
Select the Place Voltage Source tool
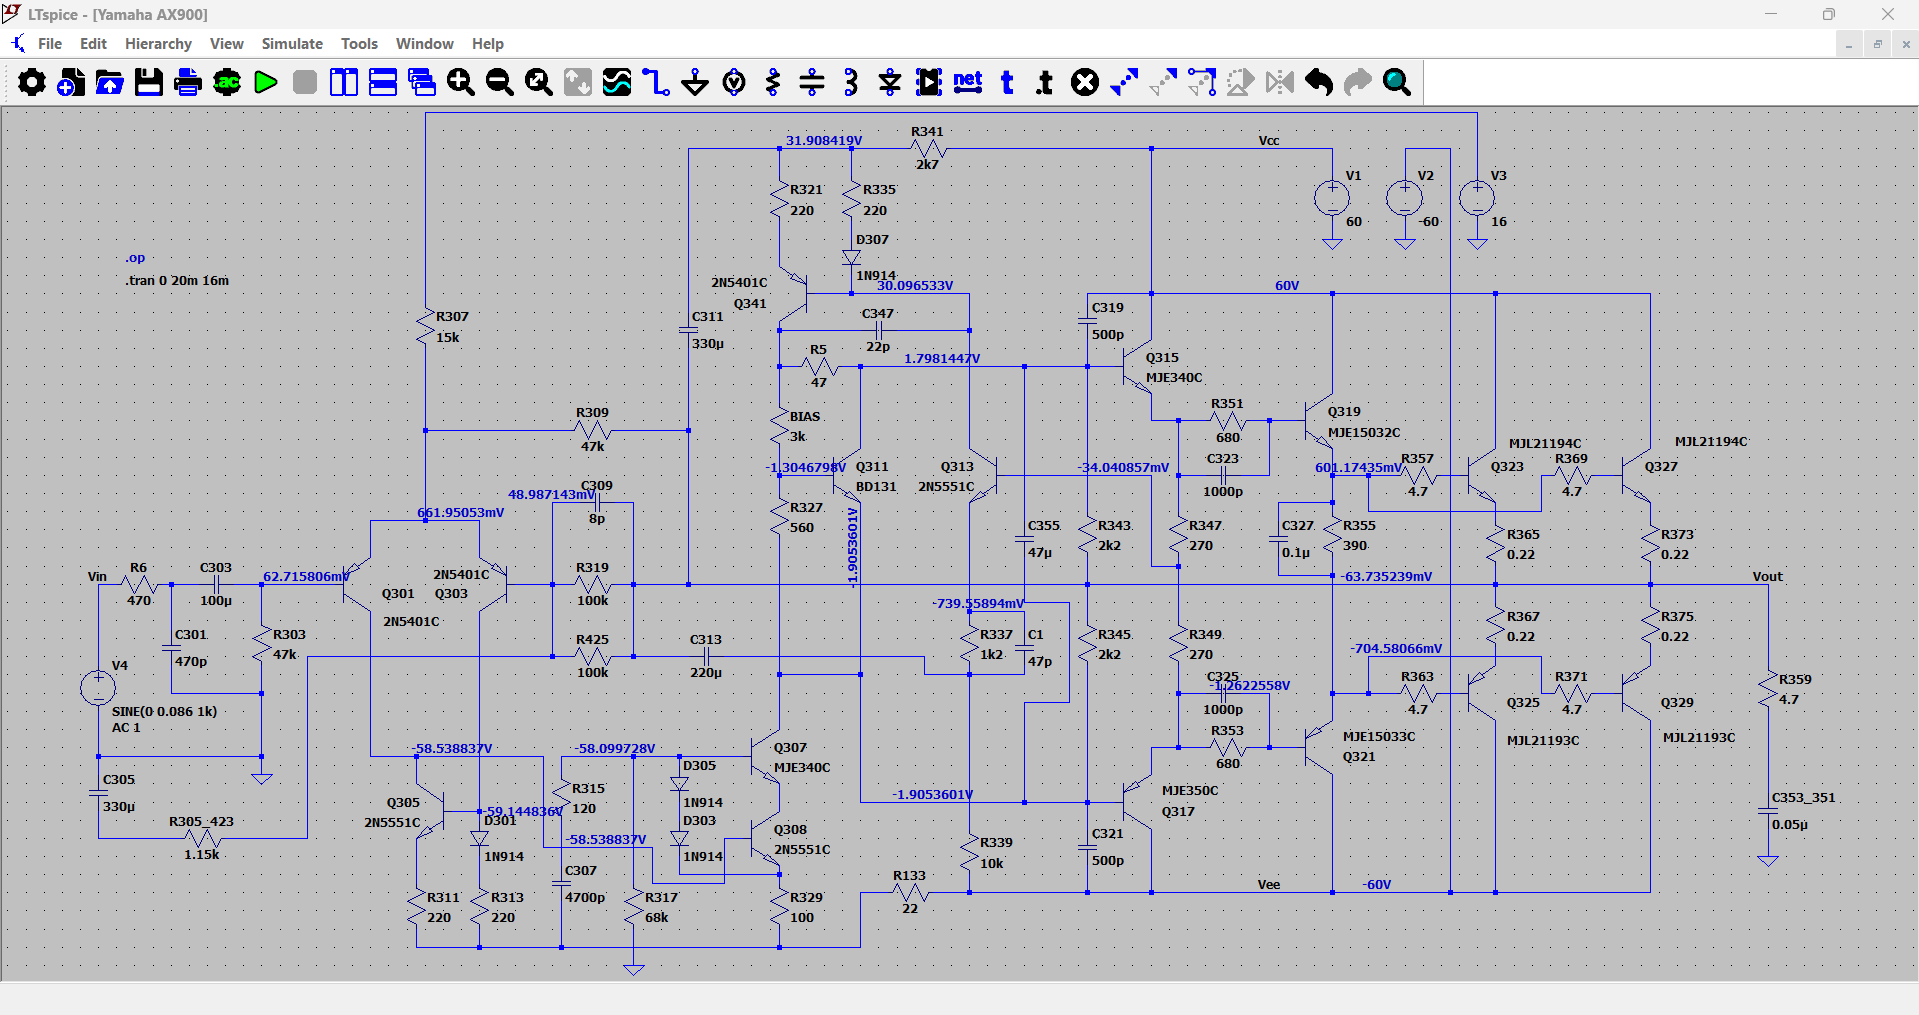734,82
